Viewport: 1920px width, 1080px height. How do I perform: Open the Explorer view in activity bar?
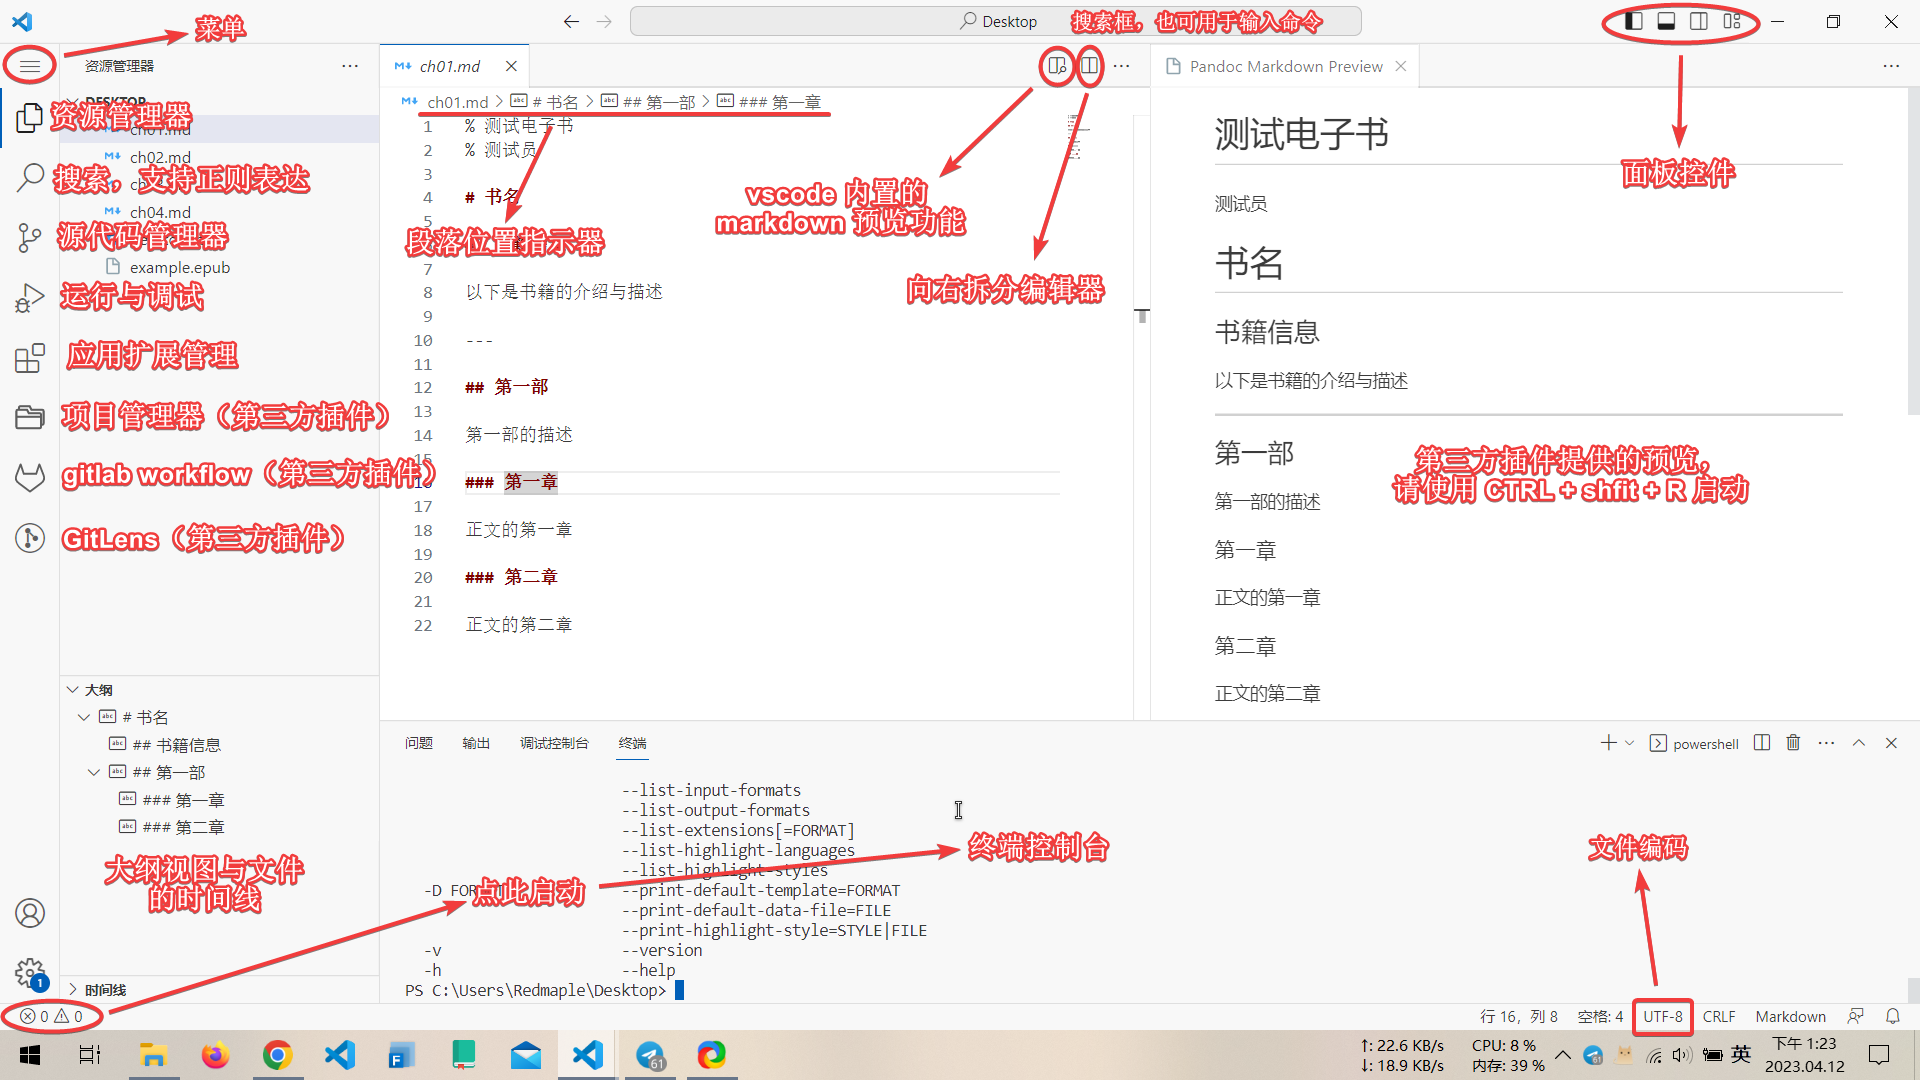pyautogui.click(x=30, y=118)
